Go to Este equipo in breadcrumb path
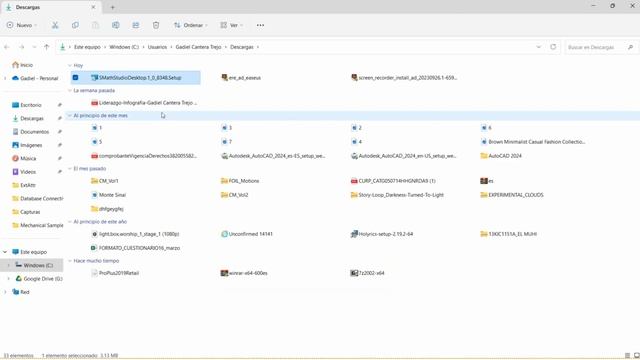640x360 pixels. tap(87, 47)
